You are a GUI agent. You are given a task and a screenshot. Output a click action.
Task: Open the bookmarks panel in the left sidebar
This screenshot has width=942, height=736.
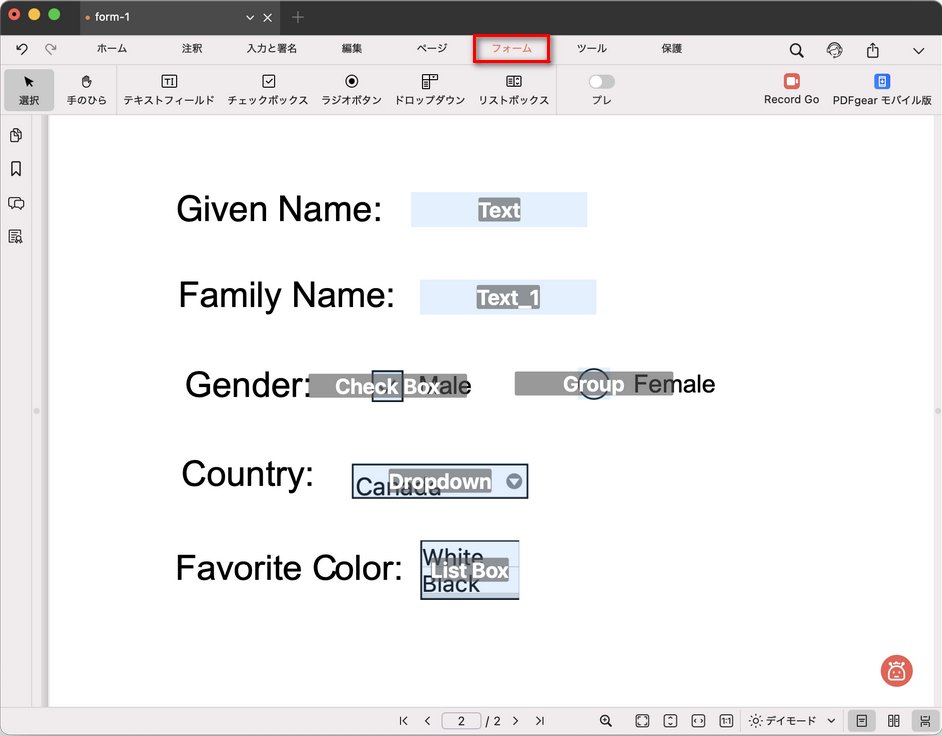click(16, 169)
